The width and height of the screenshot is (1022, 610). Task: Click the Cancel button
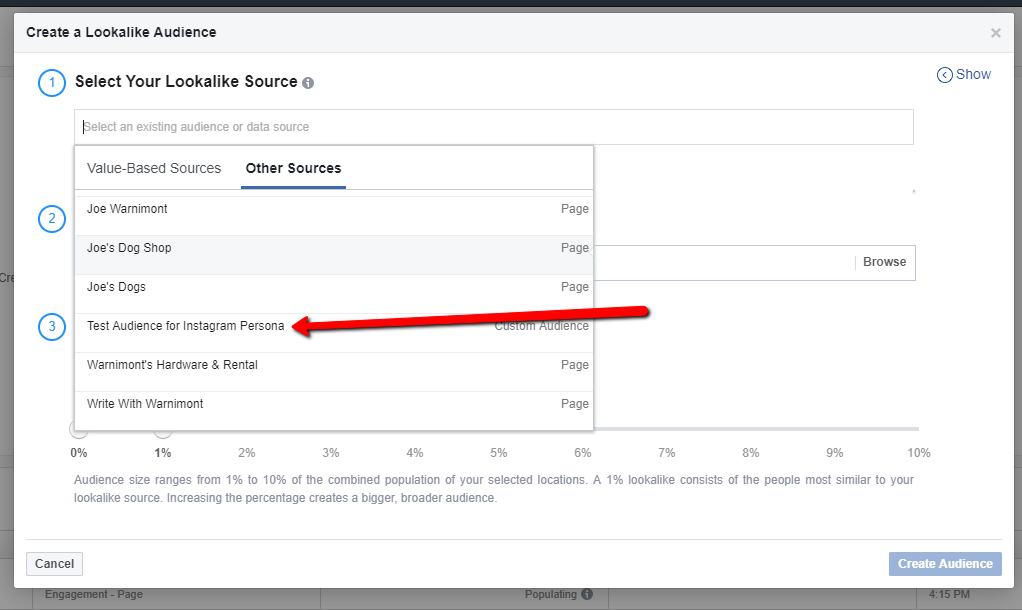54,564
